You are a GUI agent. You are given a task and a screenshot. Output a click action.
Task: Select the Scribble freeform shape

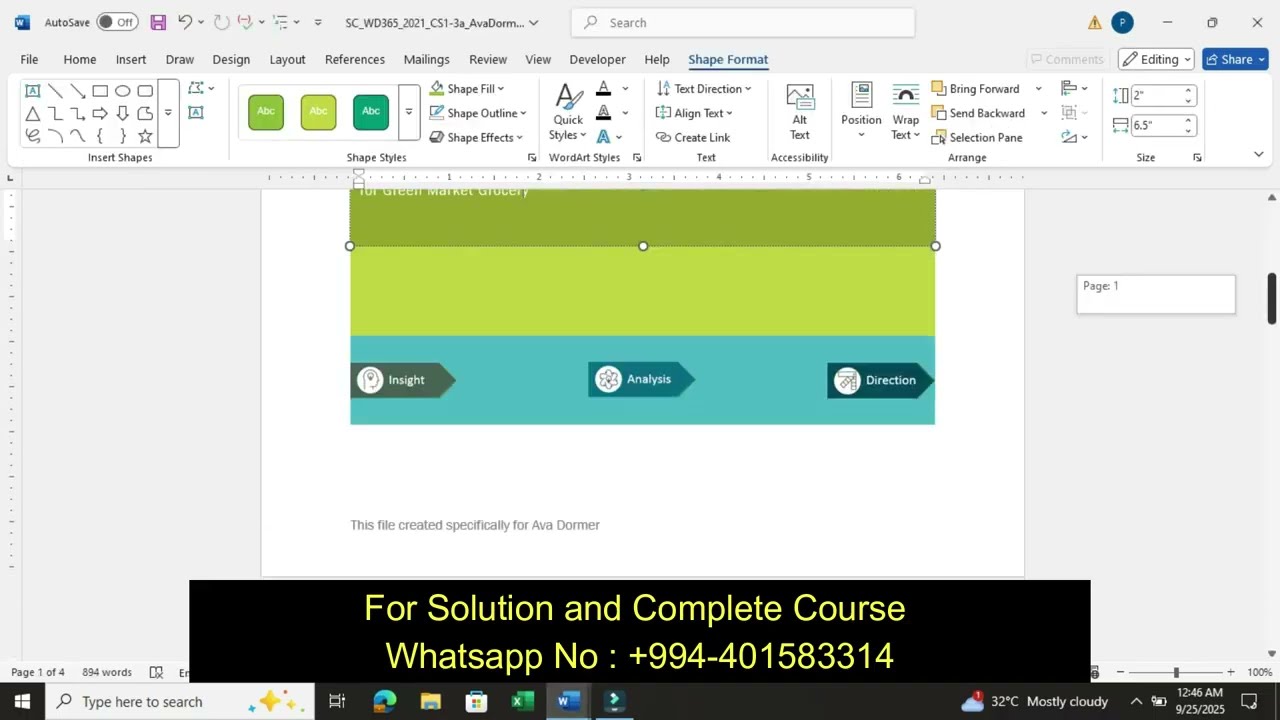[x=33, y=135]
